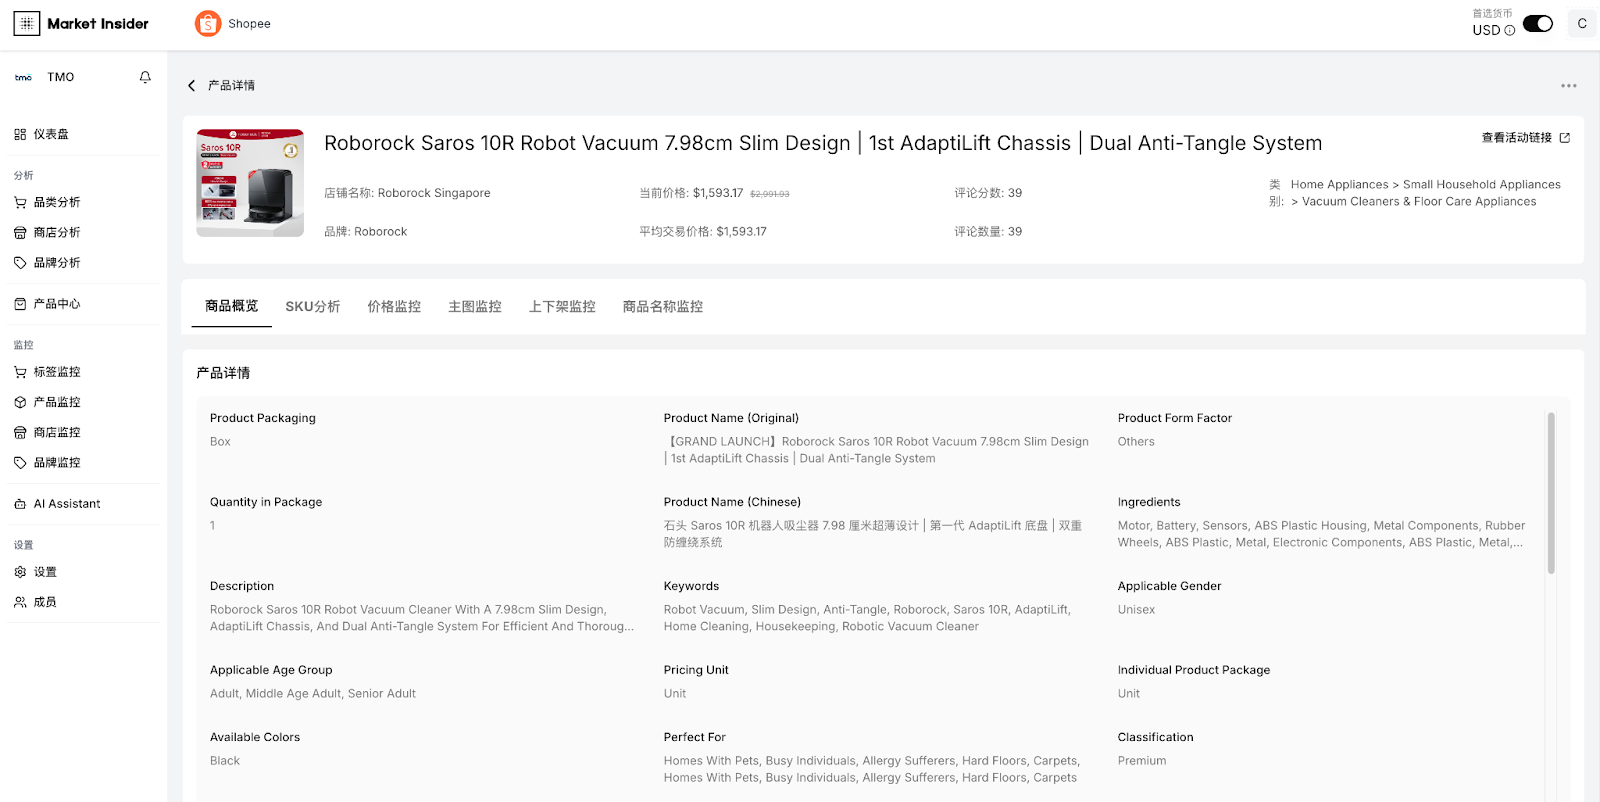This screenshot has width=1600, height=802.
Task: Switch to the SKU分析 tab
Action: [x=312, y=307]
